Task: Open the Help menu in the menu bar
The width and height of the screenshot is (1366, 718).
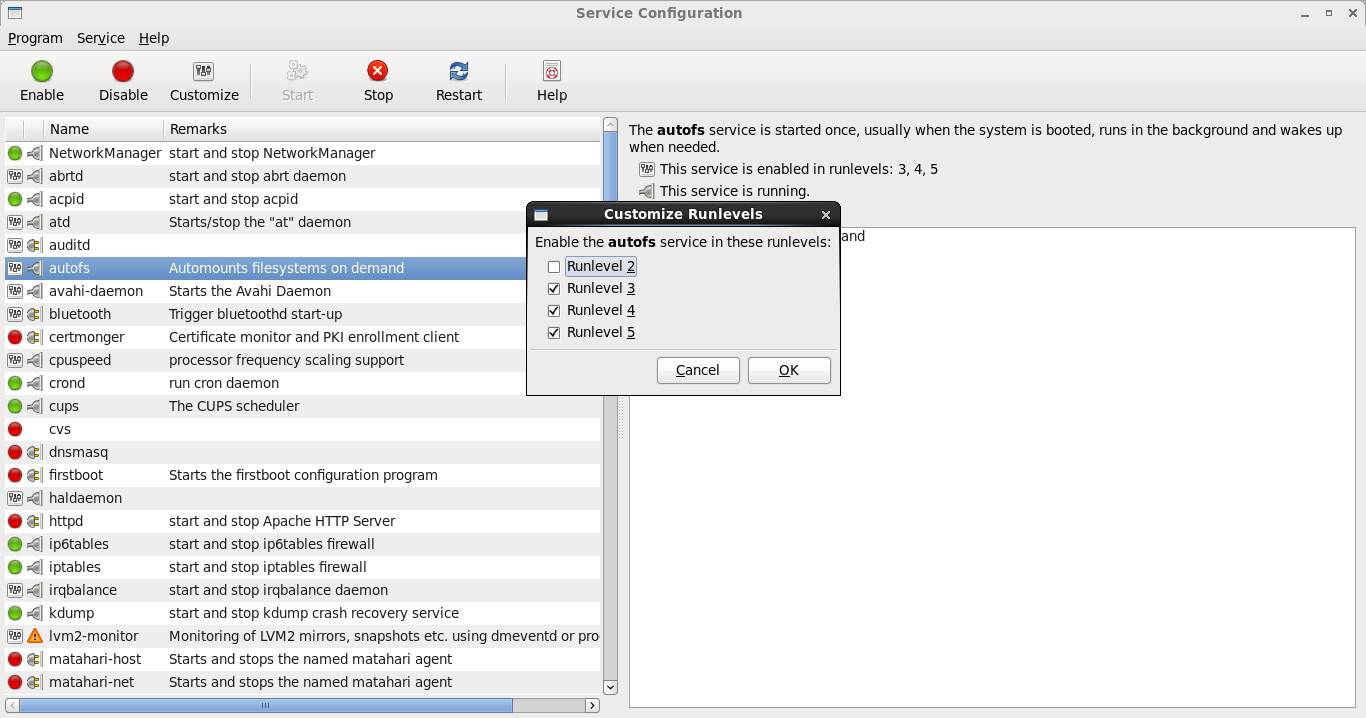Action: (x=154, y=38)
